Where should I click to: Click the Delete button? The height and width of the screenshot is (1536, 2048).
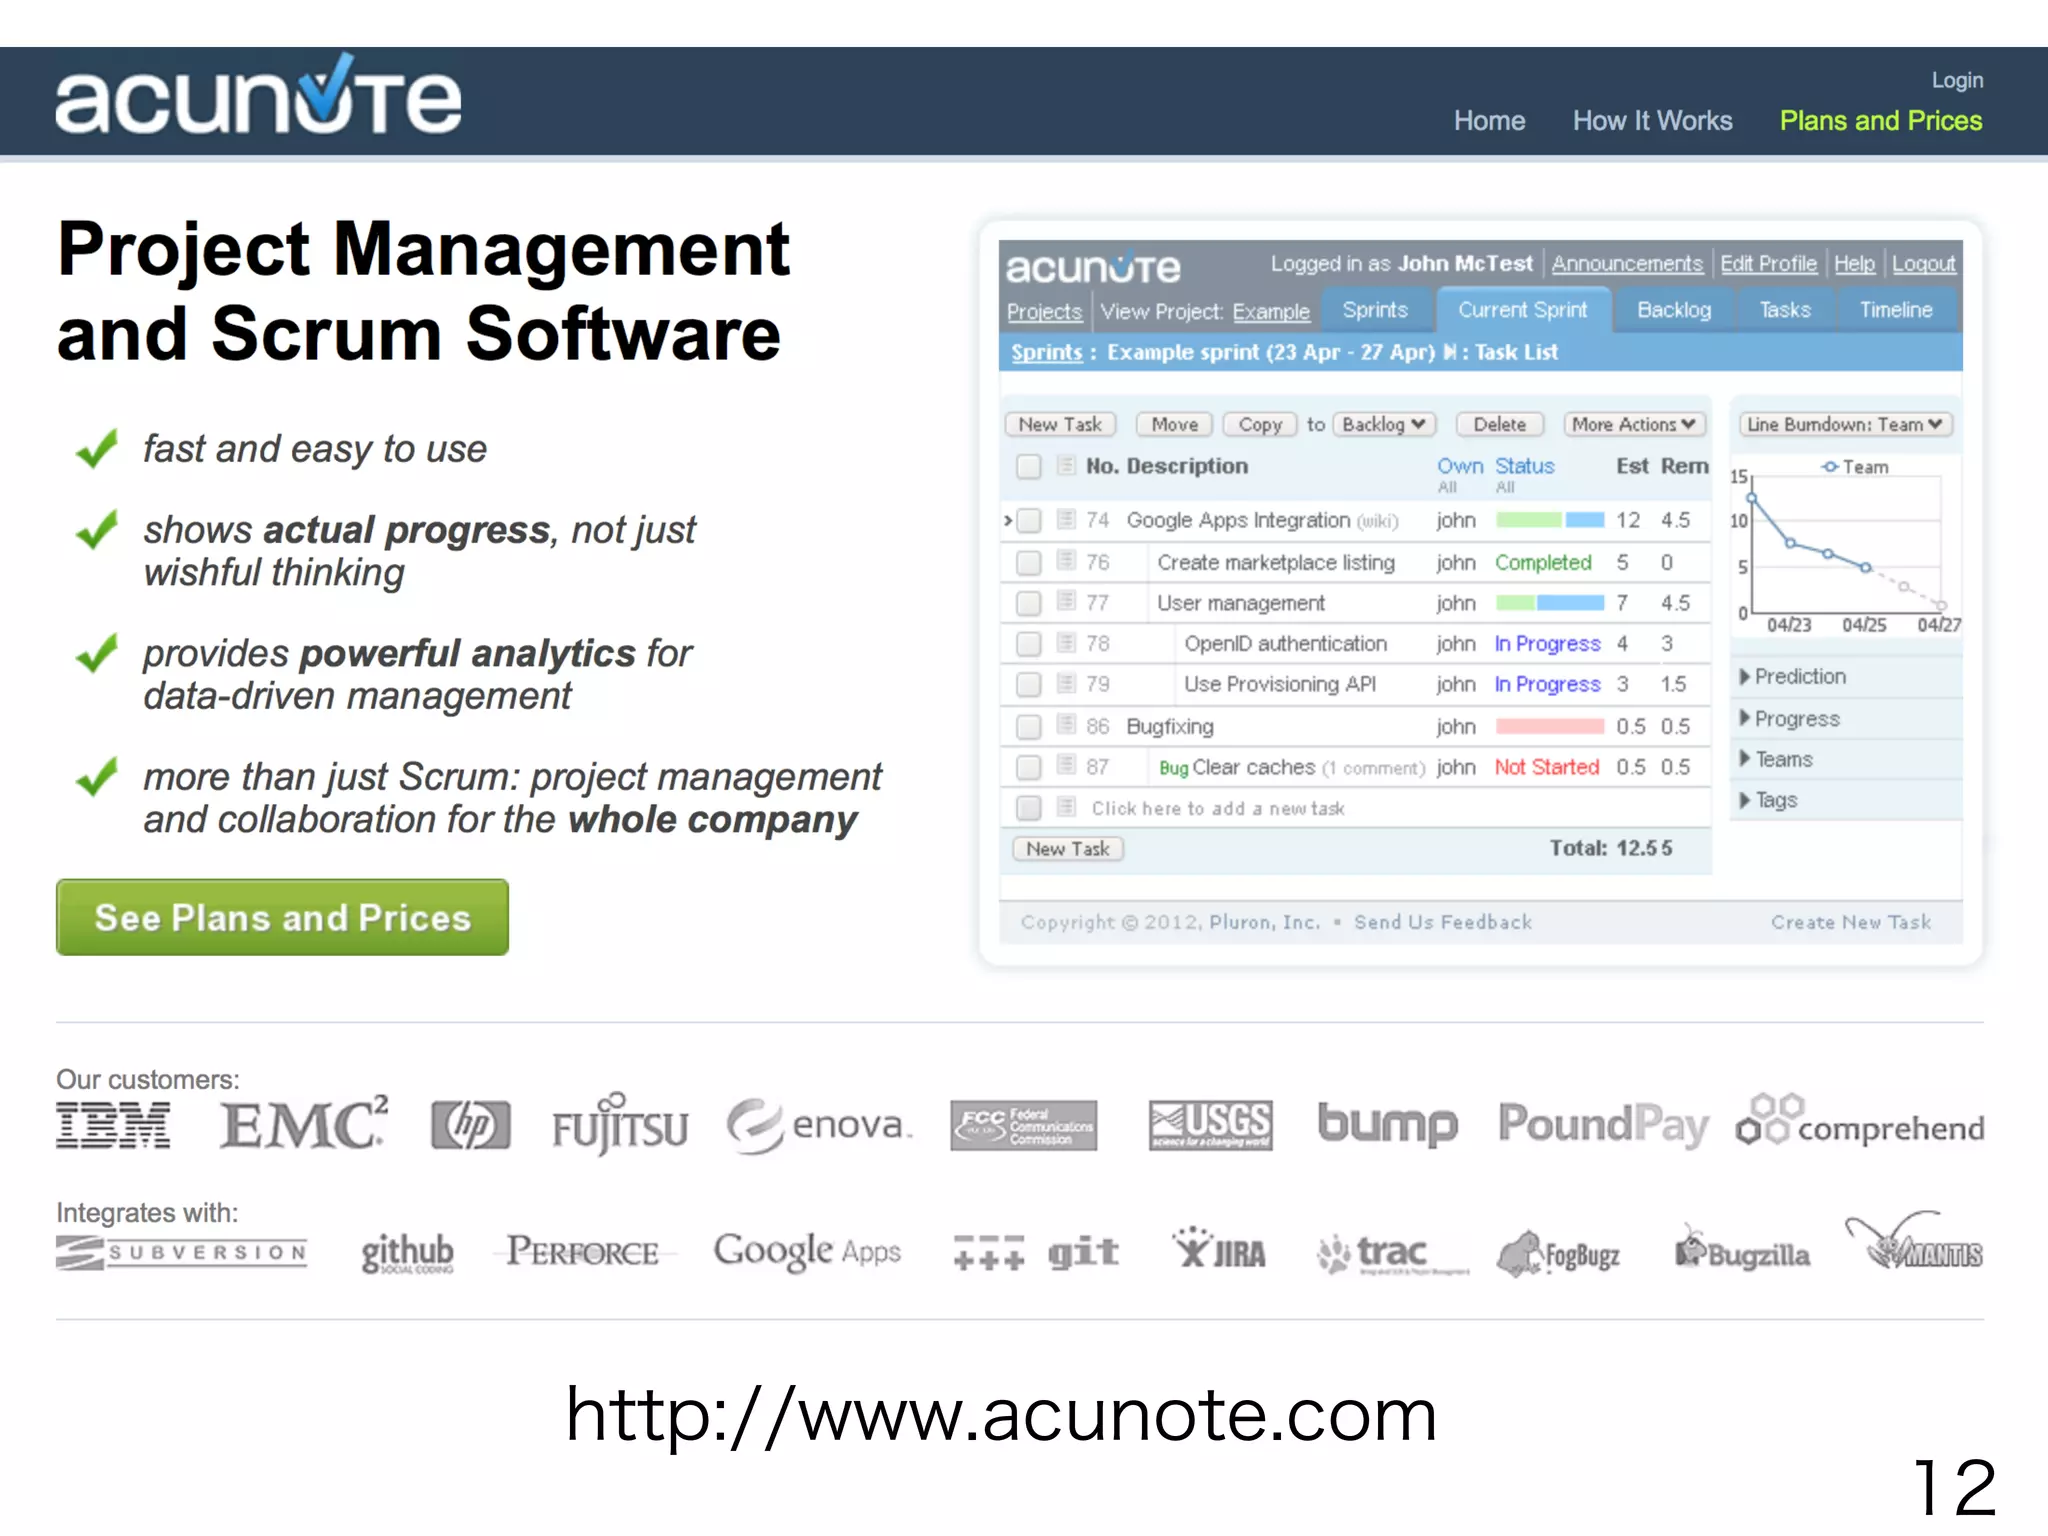click(x=1500, y=424)
